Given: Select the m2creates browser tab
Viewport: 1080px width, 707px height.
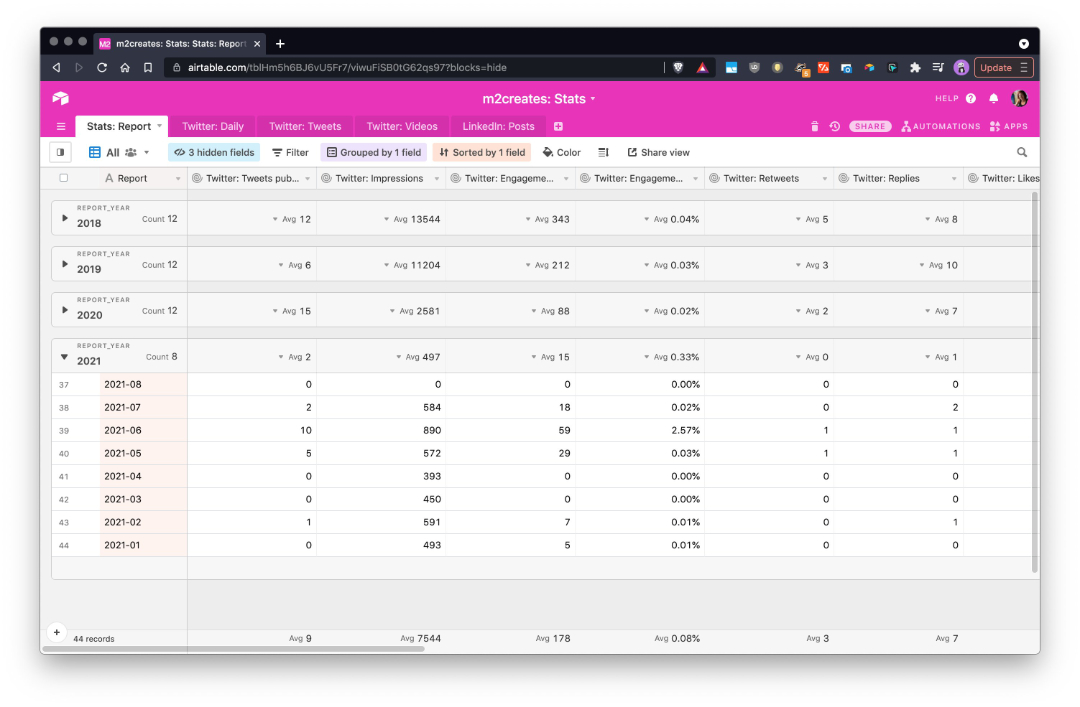Looking at the screenshot, I should point(180,43).
